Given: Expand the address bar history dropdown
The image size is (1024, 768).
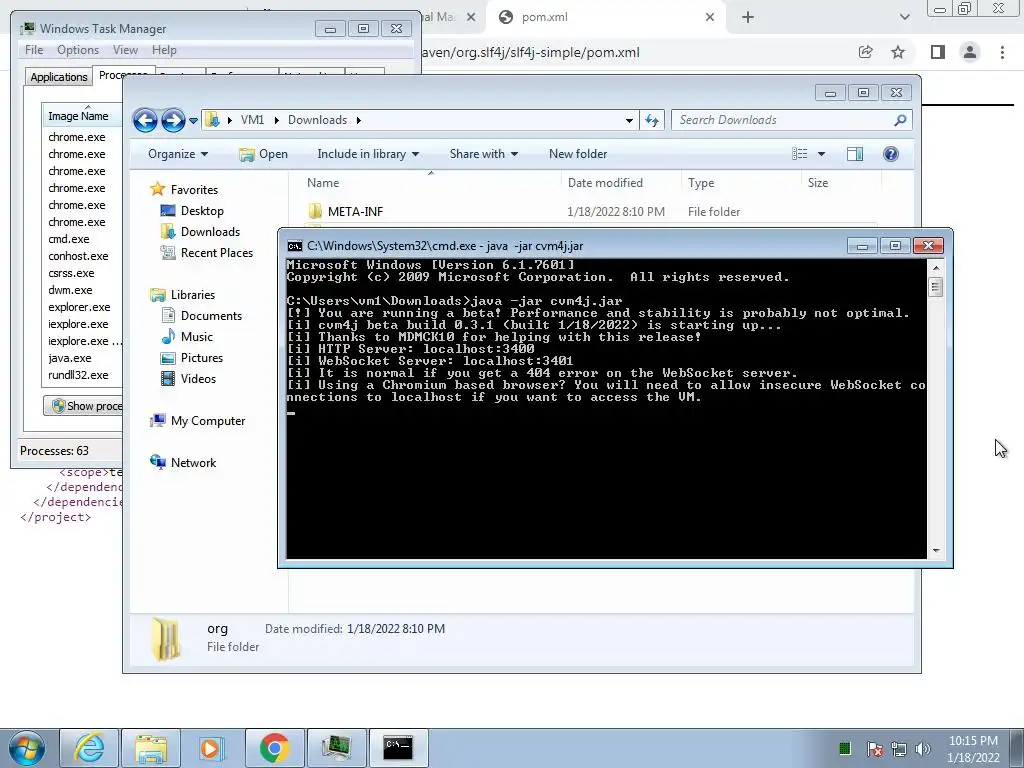Looking at the screenshot, I should click(x=629, y=121).
